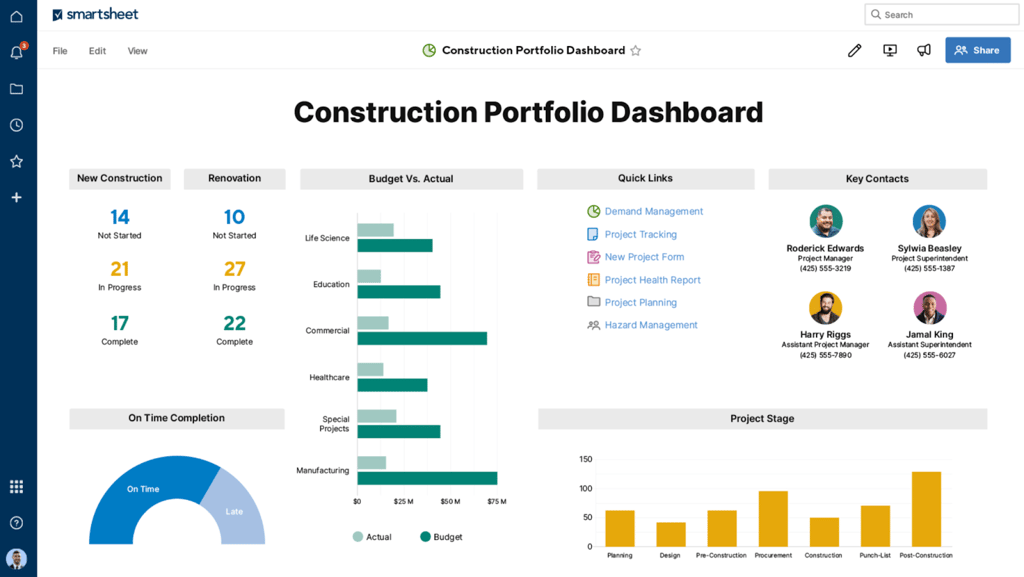Open the File menu
Viewport: 1024px width, 577px height.
pos(59,50)
